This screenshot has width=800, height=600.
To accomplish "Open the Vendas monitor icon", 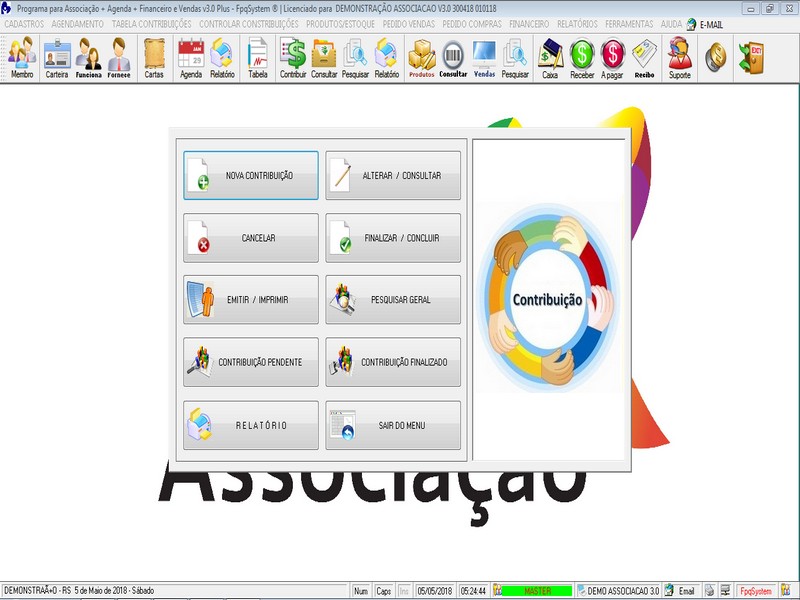I will click(484, 58).
